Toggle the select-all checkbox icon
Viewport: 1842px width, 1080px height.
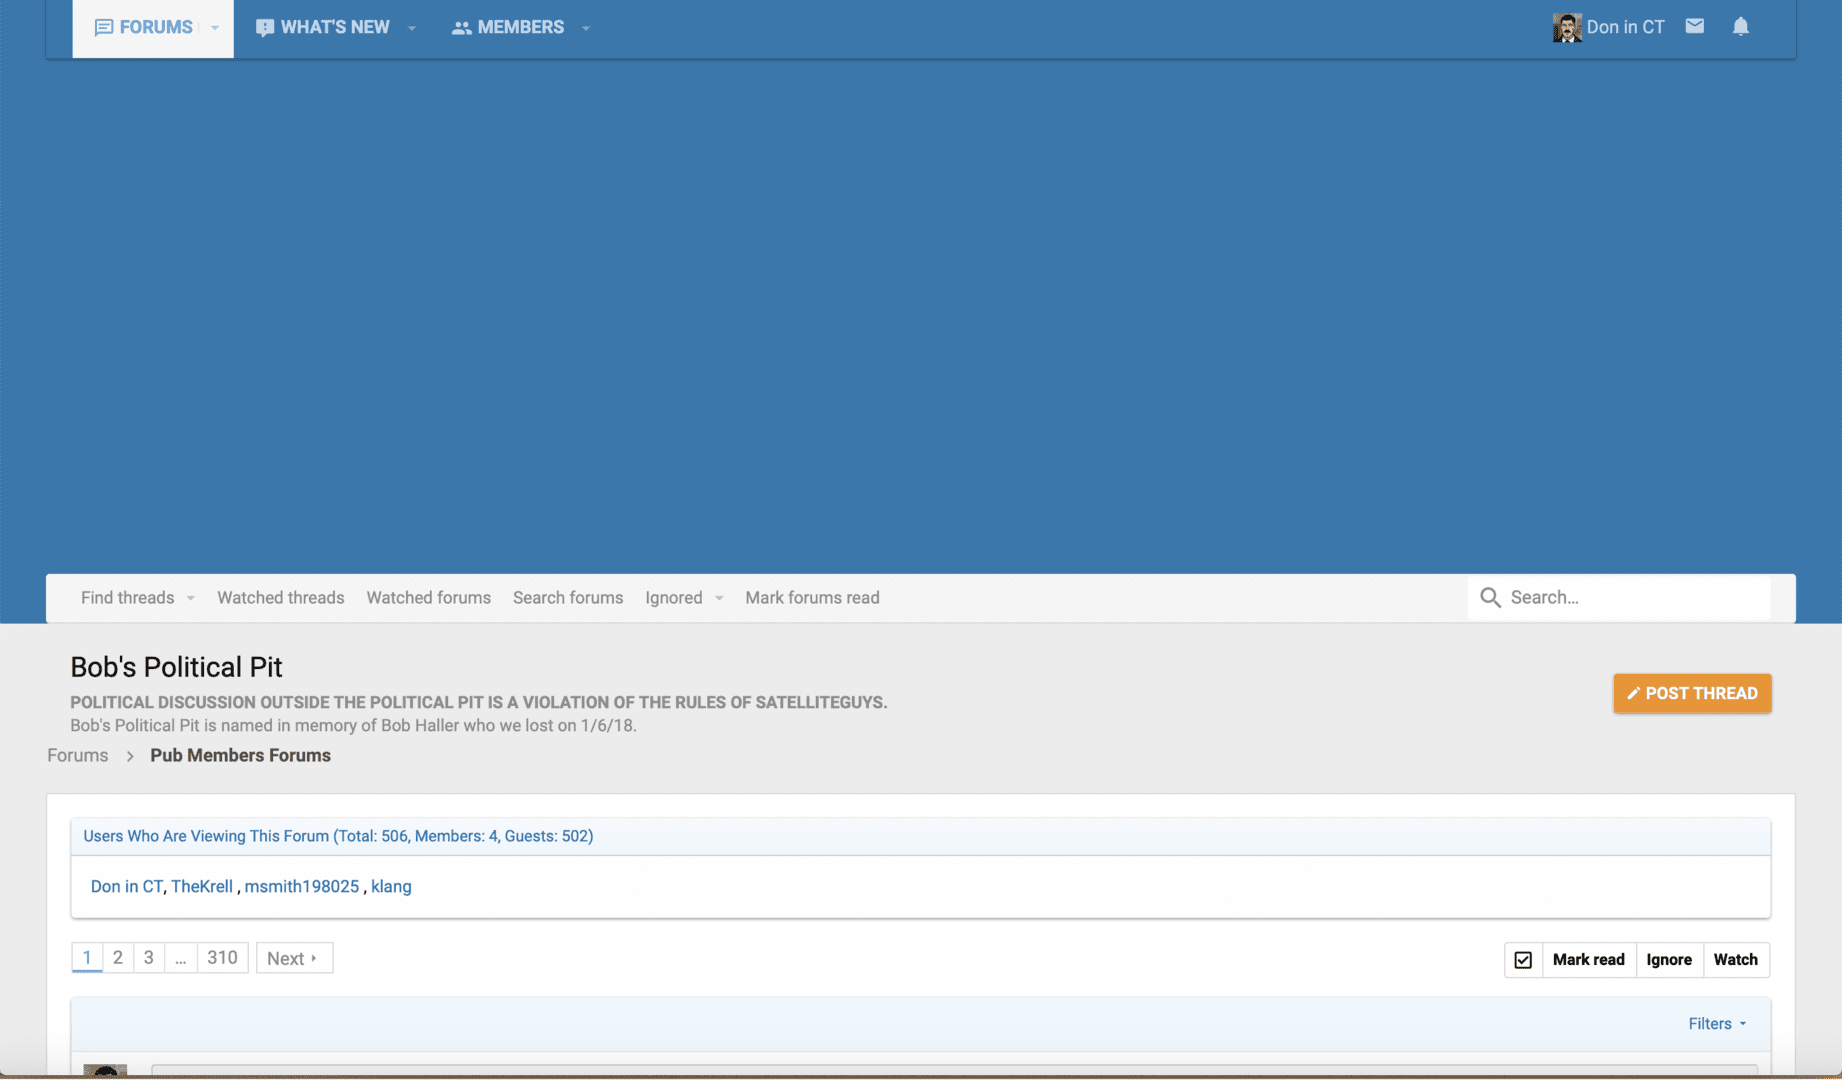point(1523,960)
